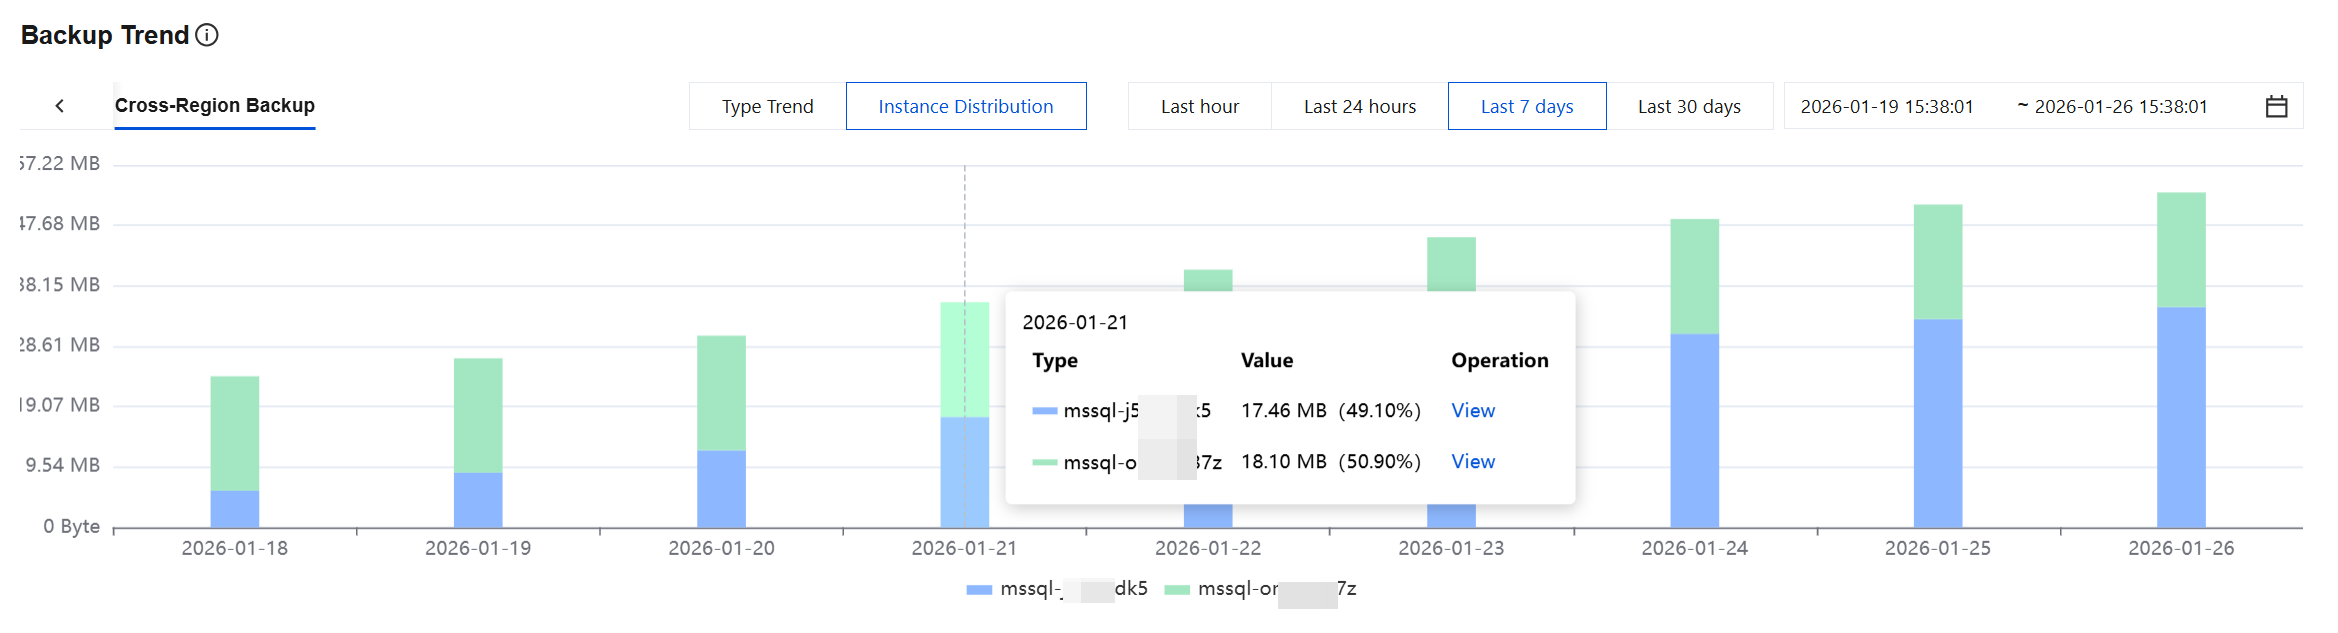Image resolution: width=2338 pixels, height=633 pixels.
Task: Select the Last 7 days range
Action: click(x=1526, y=106)
